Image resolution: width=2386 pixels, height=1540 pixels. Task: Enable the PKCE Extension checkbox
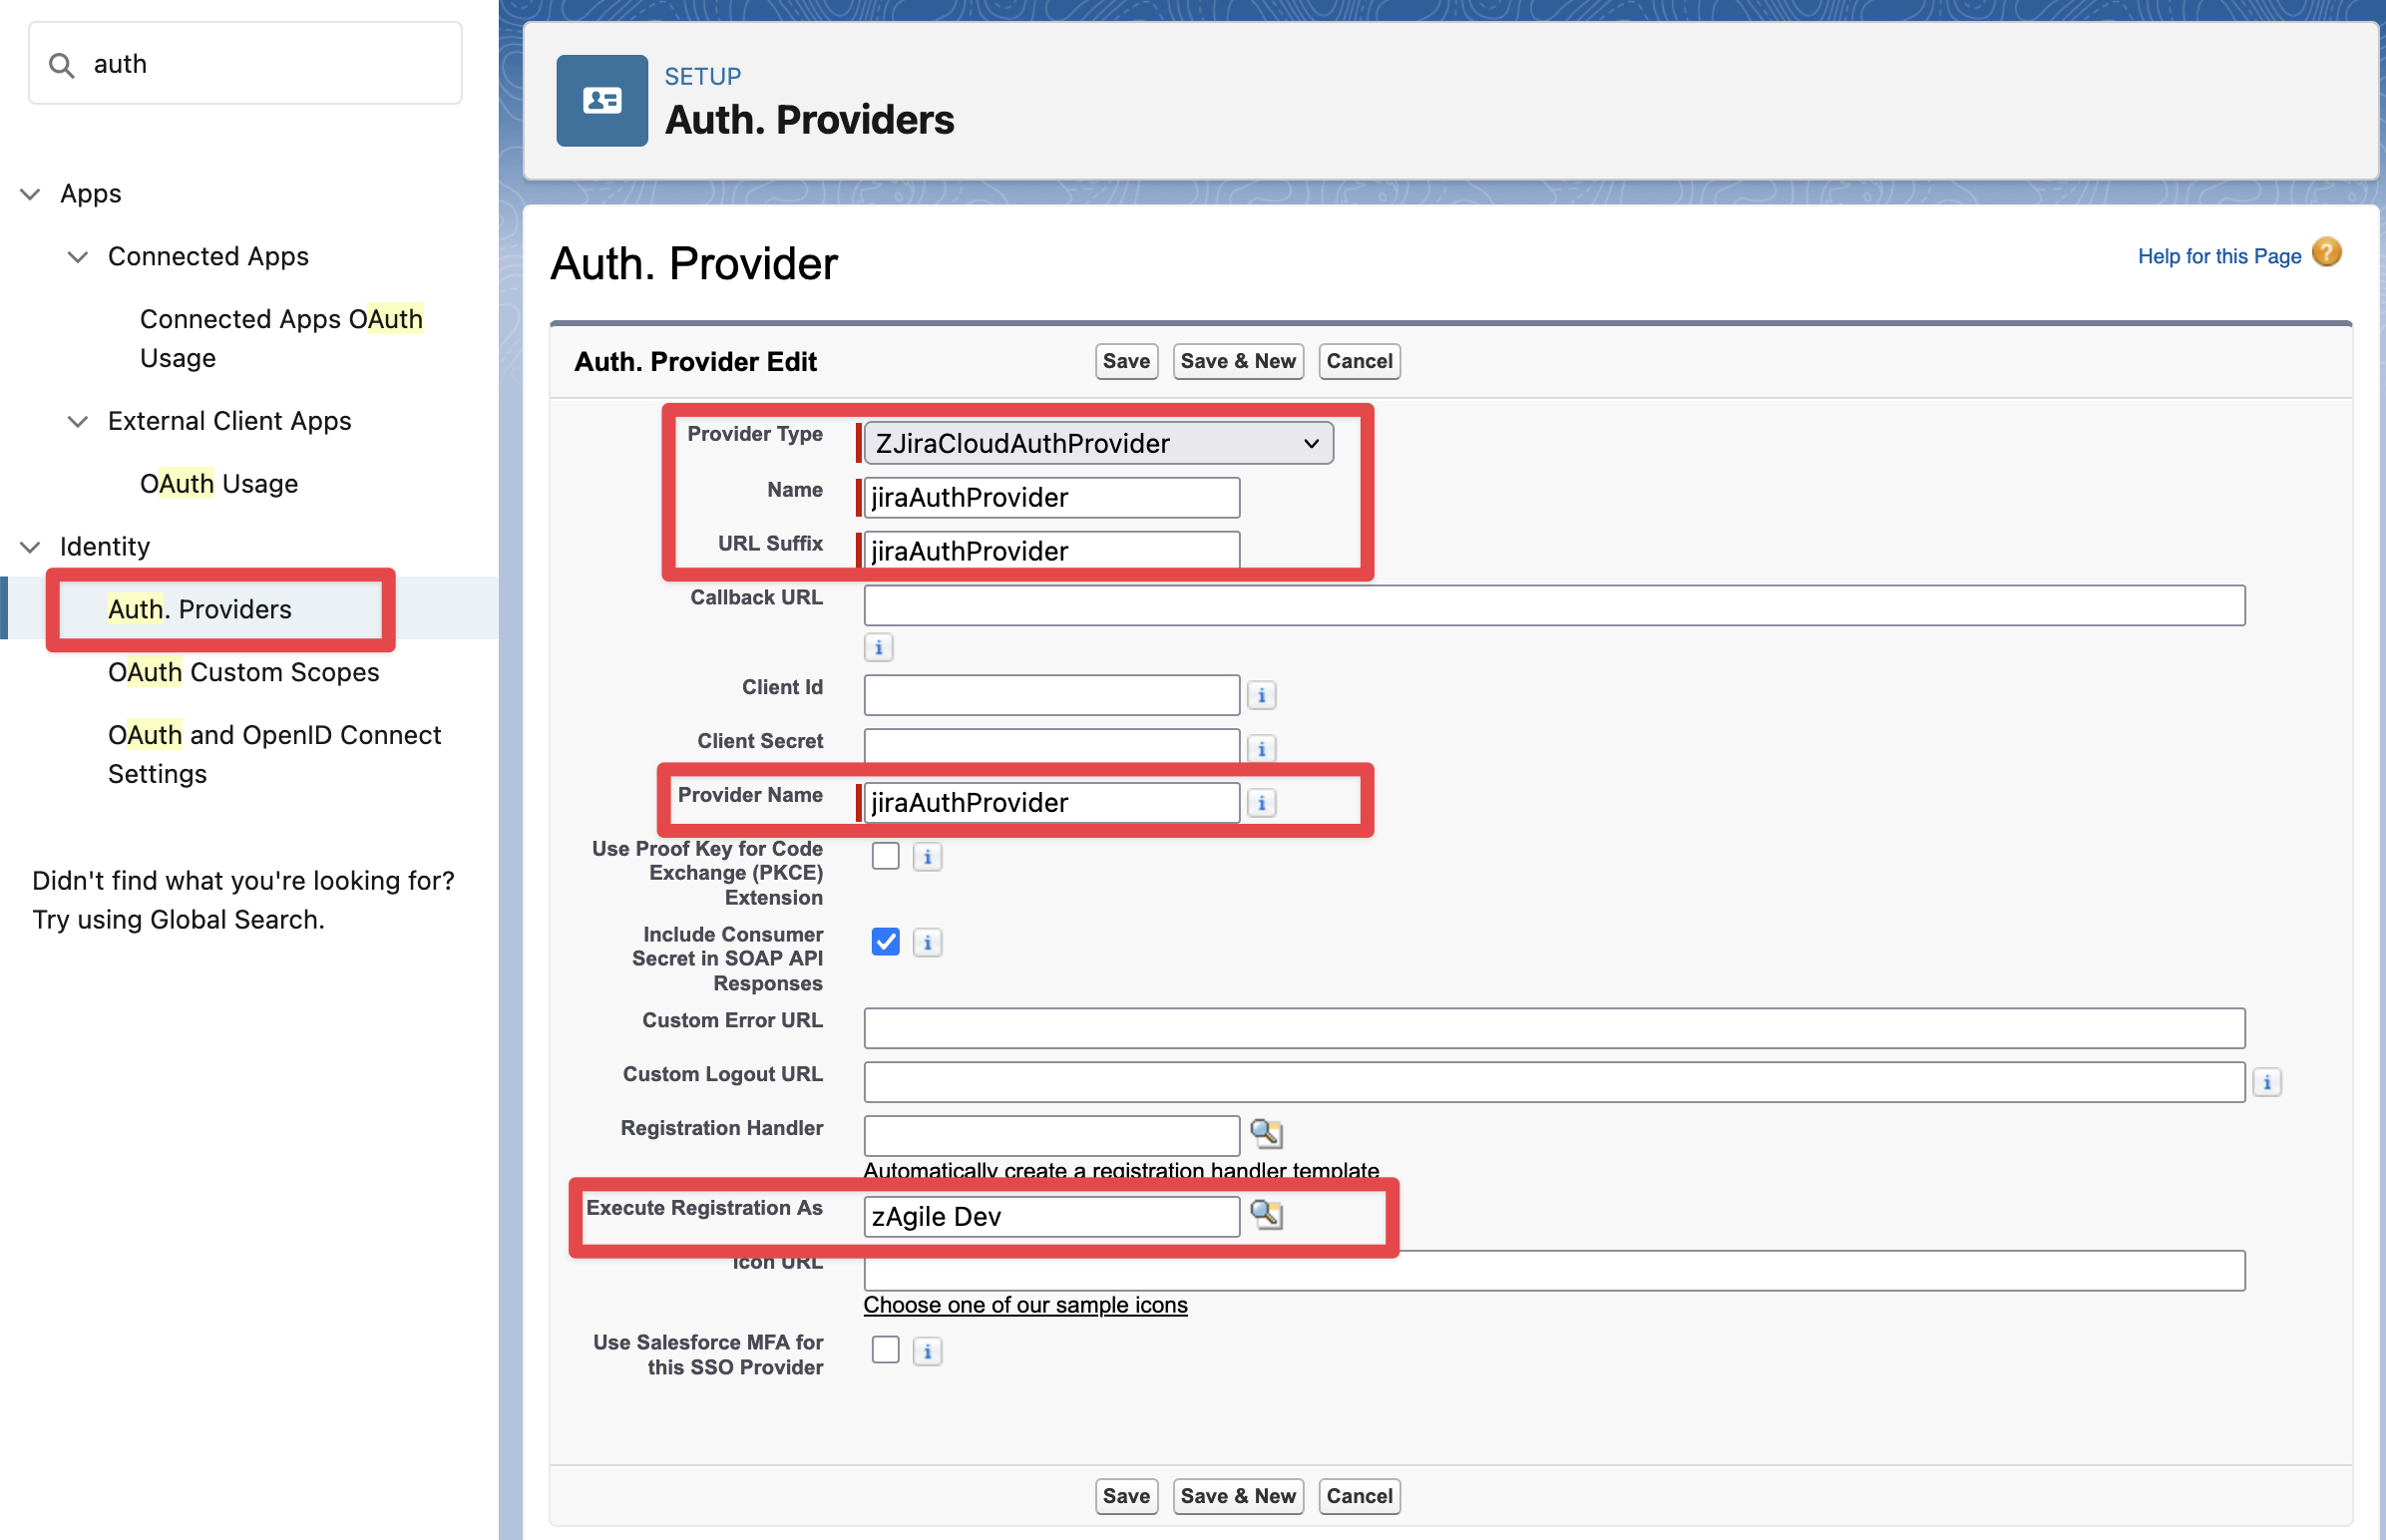(885, 856)
